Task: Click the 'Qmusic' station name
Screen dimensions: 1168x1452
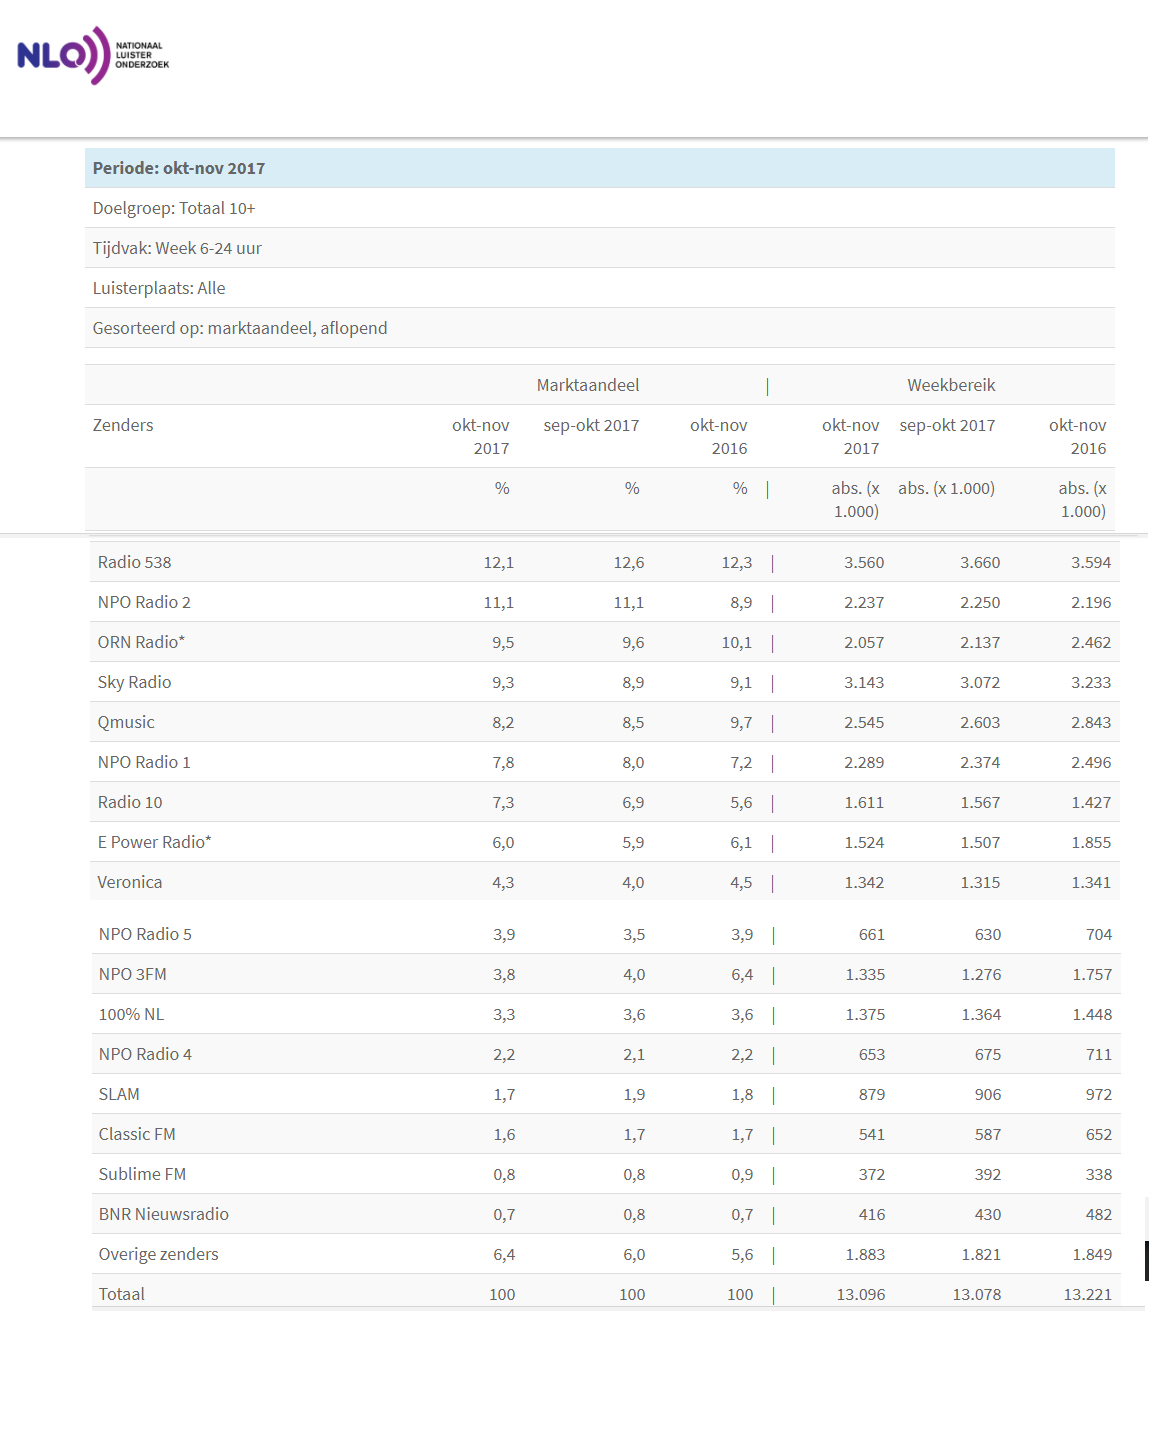Action: [126, 722]
